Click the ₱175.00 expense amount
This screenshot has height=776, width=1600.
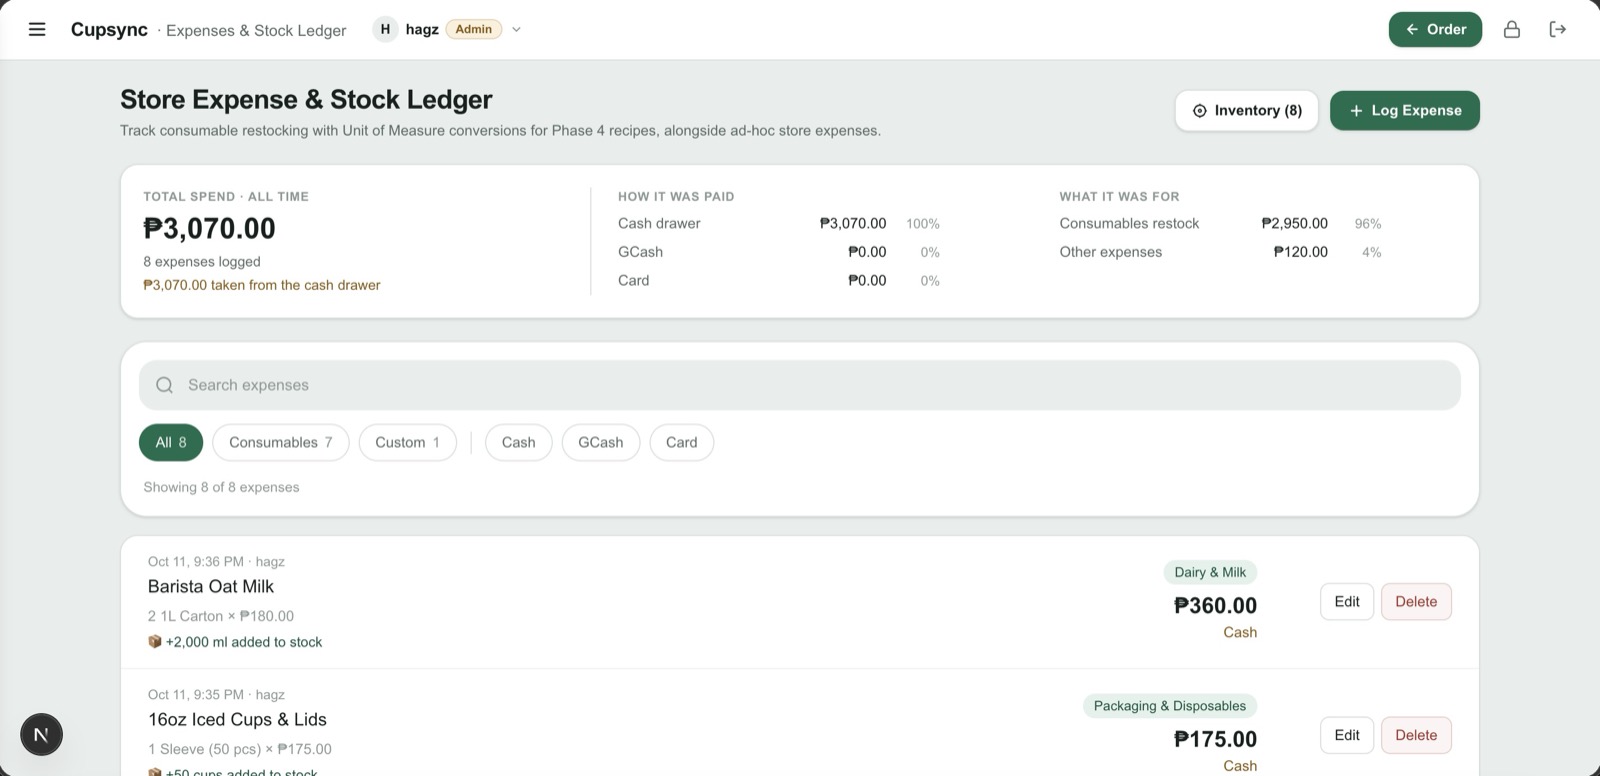pos(1215,739)
